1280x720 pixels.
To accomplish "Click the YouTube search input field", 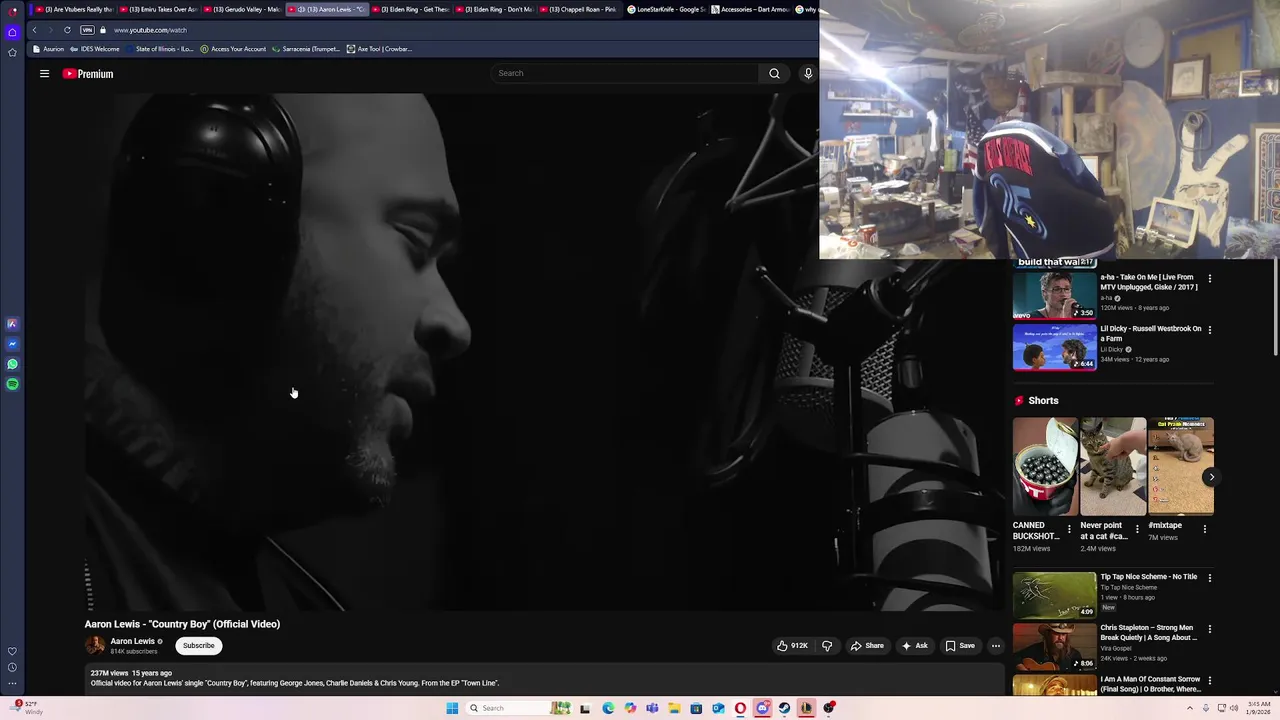I will point(625,73).
